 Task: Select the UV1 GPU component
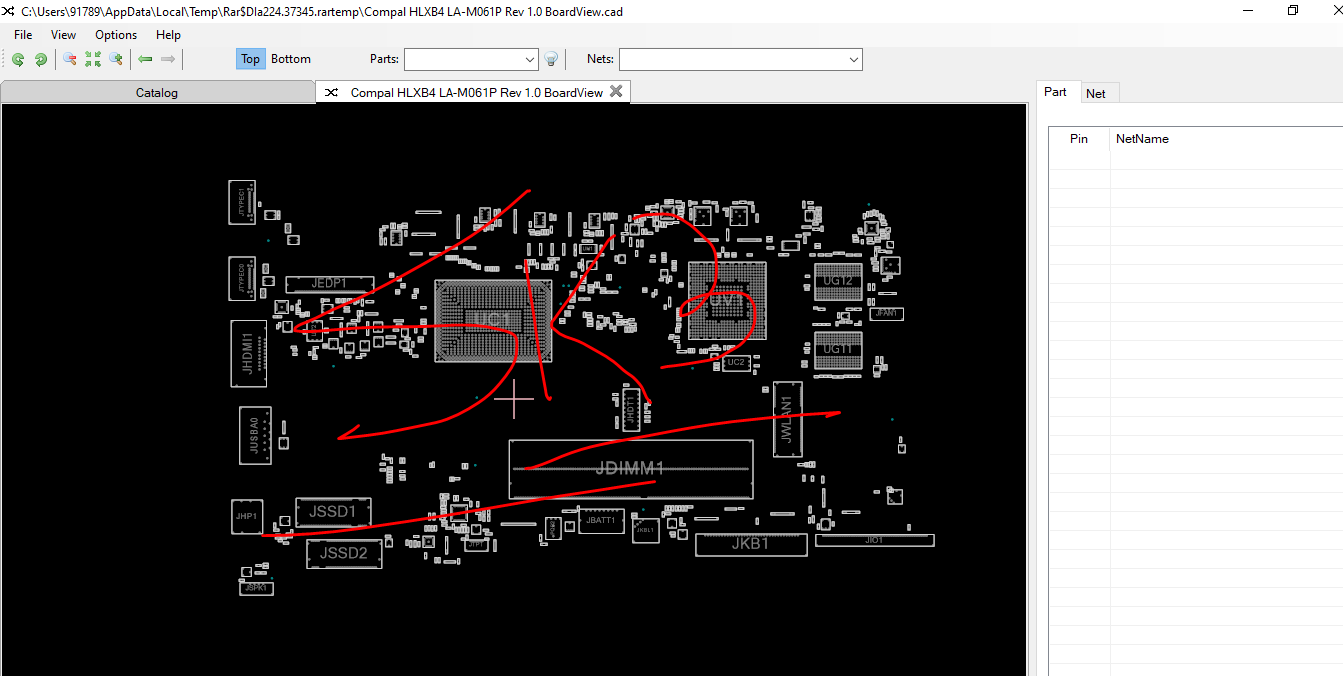tap(727, 301)
